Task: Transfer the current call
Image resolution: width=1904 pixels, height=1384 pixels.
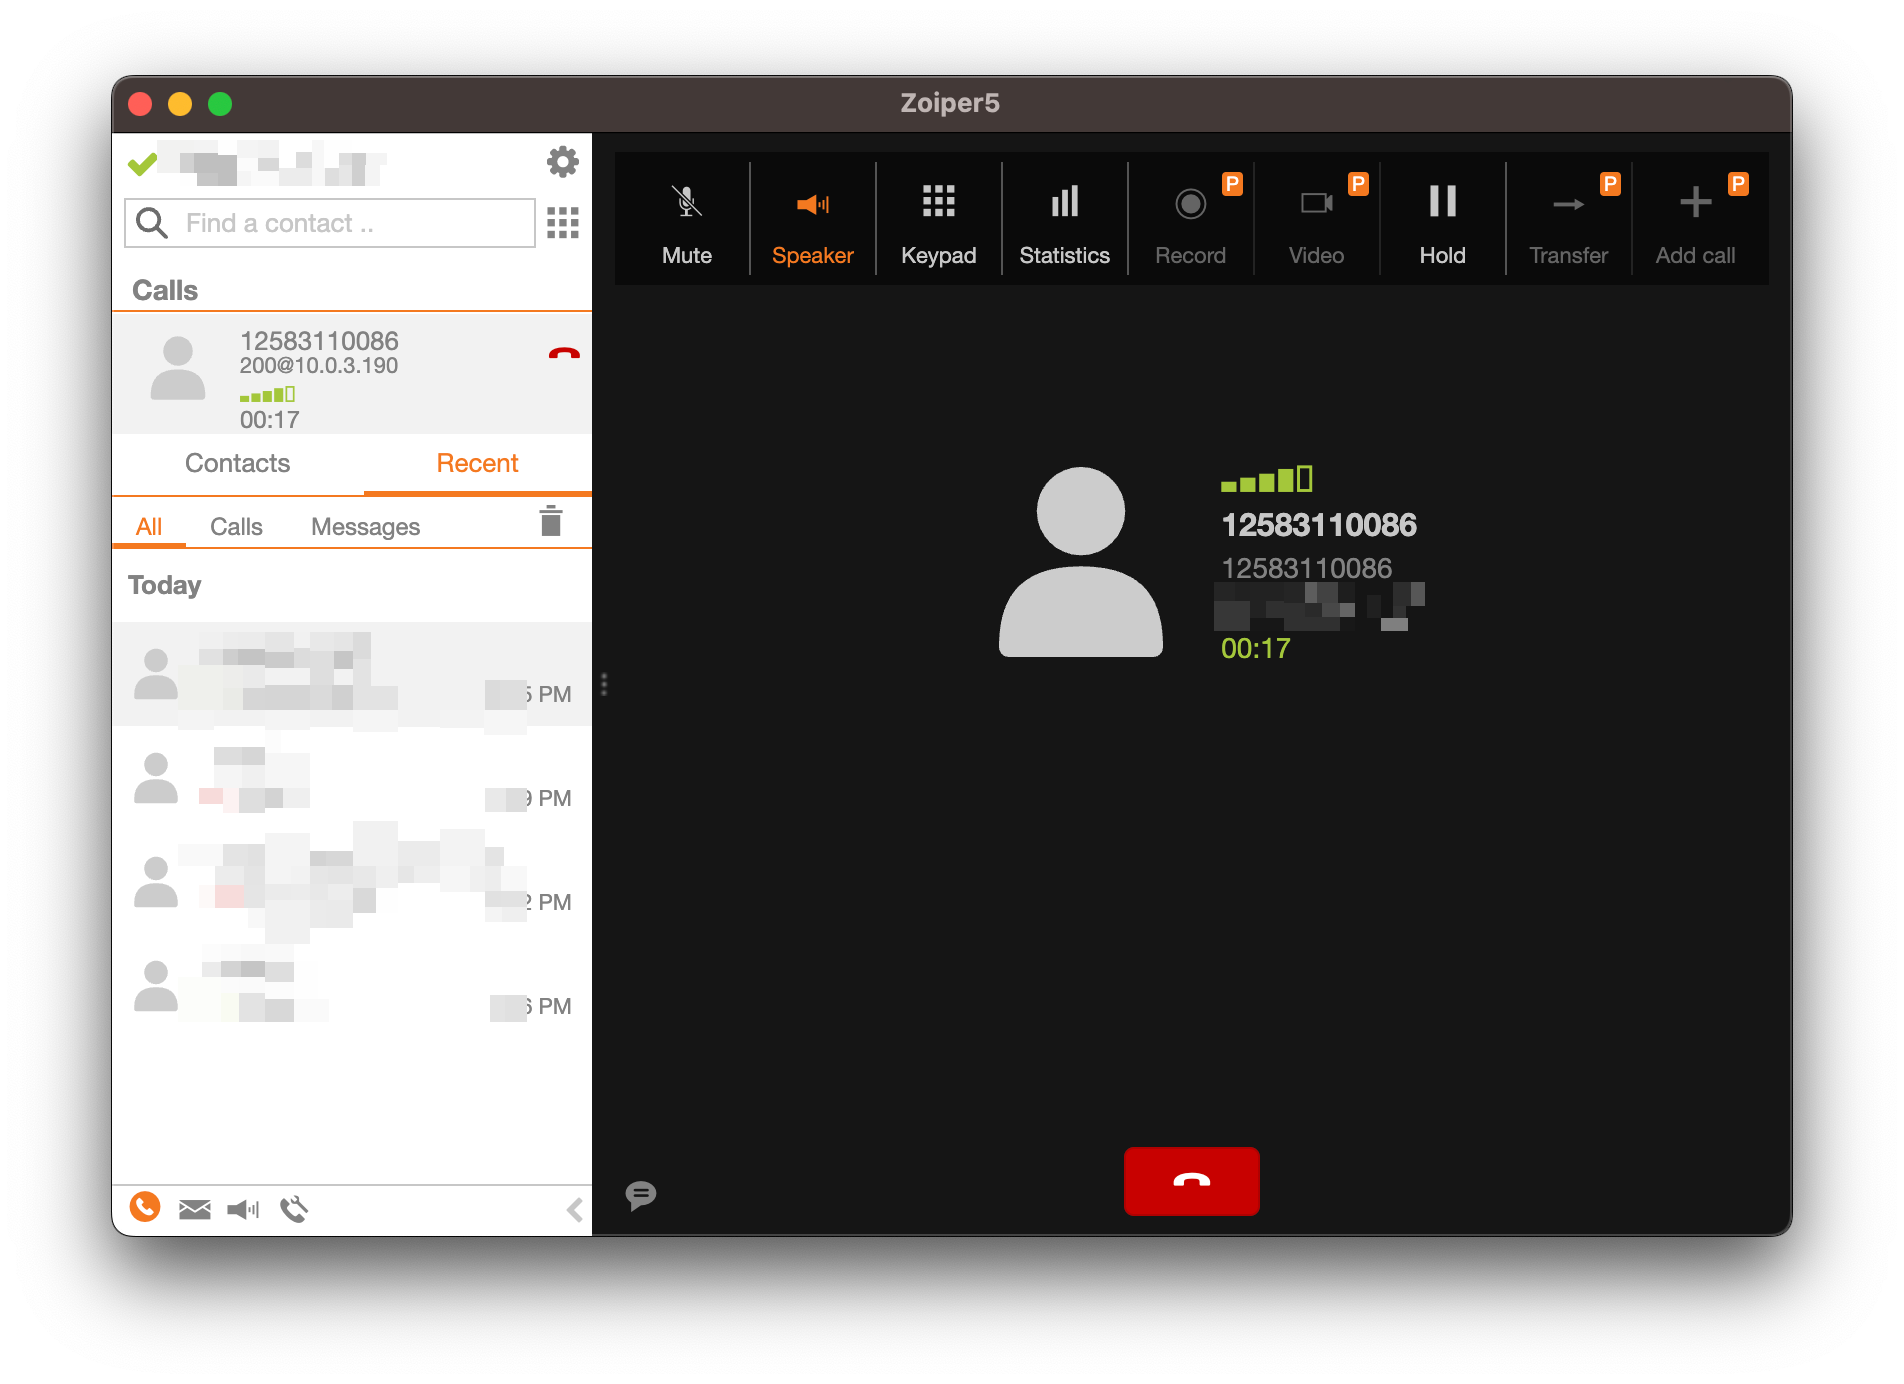Action: coord(1568,218)
